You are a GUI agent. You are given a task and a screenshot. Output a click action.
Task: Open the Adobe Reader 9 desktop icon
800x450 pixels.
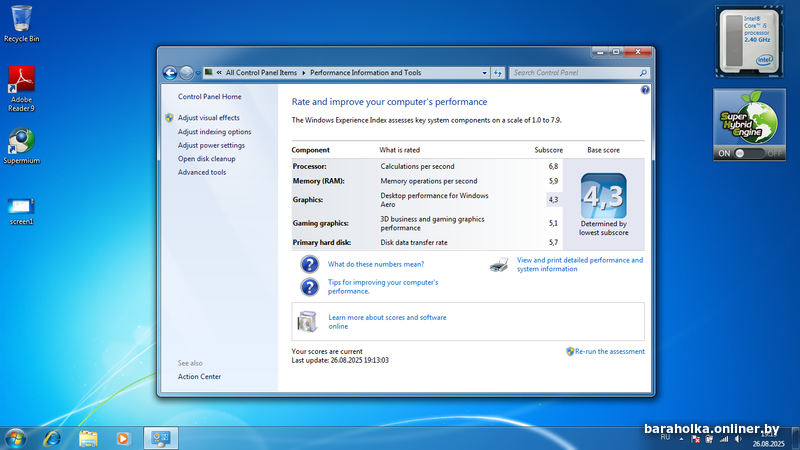(21, 88)
